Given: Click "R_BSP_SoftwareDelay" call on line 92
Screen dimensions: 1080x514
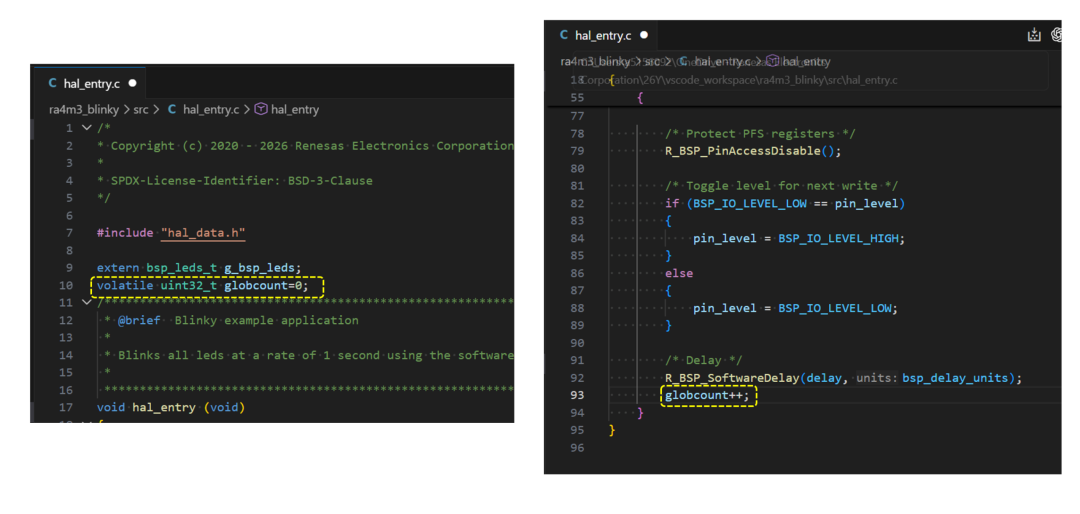Looking at the screenshot, I should pyautogui.click(x=732, y=378).
